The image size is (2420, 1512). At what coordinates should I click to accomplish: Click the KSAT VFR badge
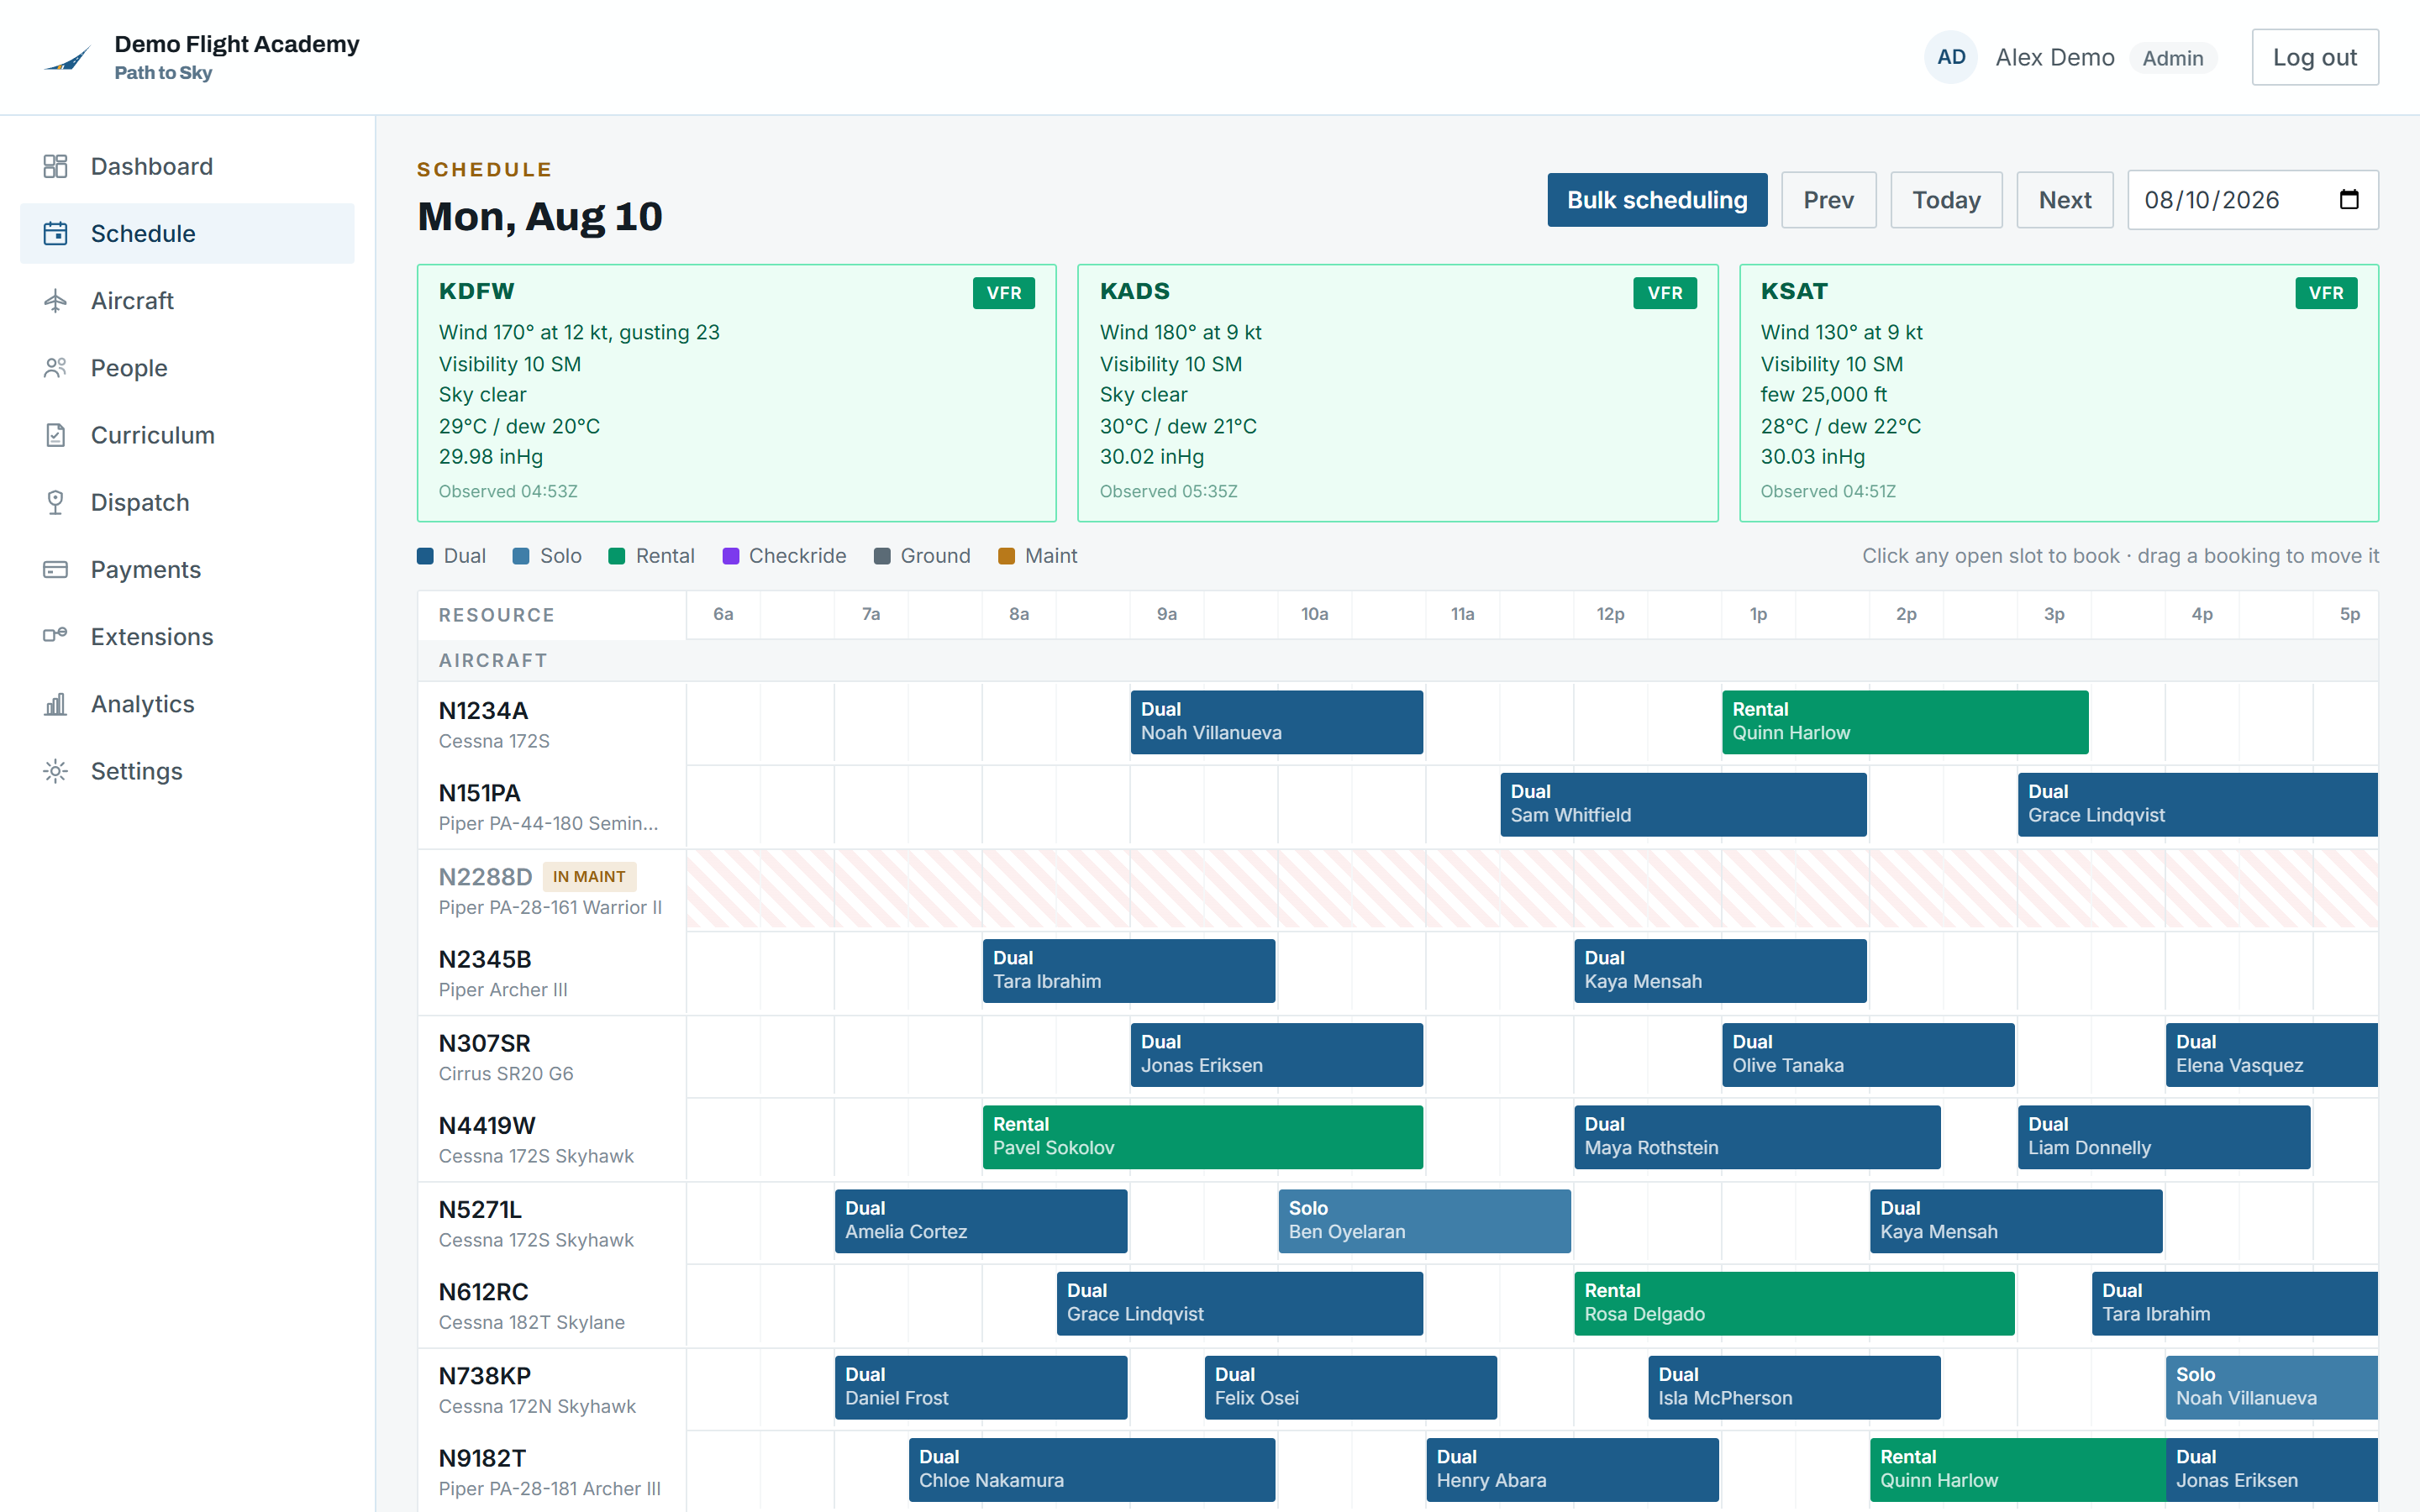[2325, 293]
